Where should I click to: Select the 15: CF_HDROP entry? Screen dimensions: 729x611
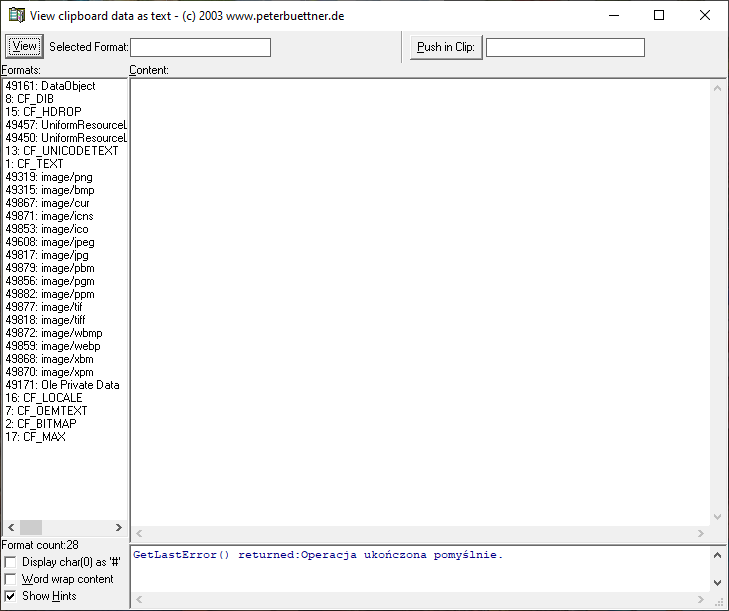(x=43, y=112)
